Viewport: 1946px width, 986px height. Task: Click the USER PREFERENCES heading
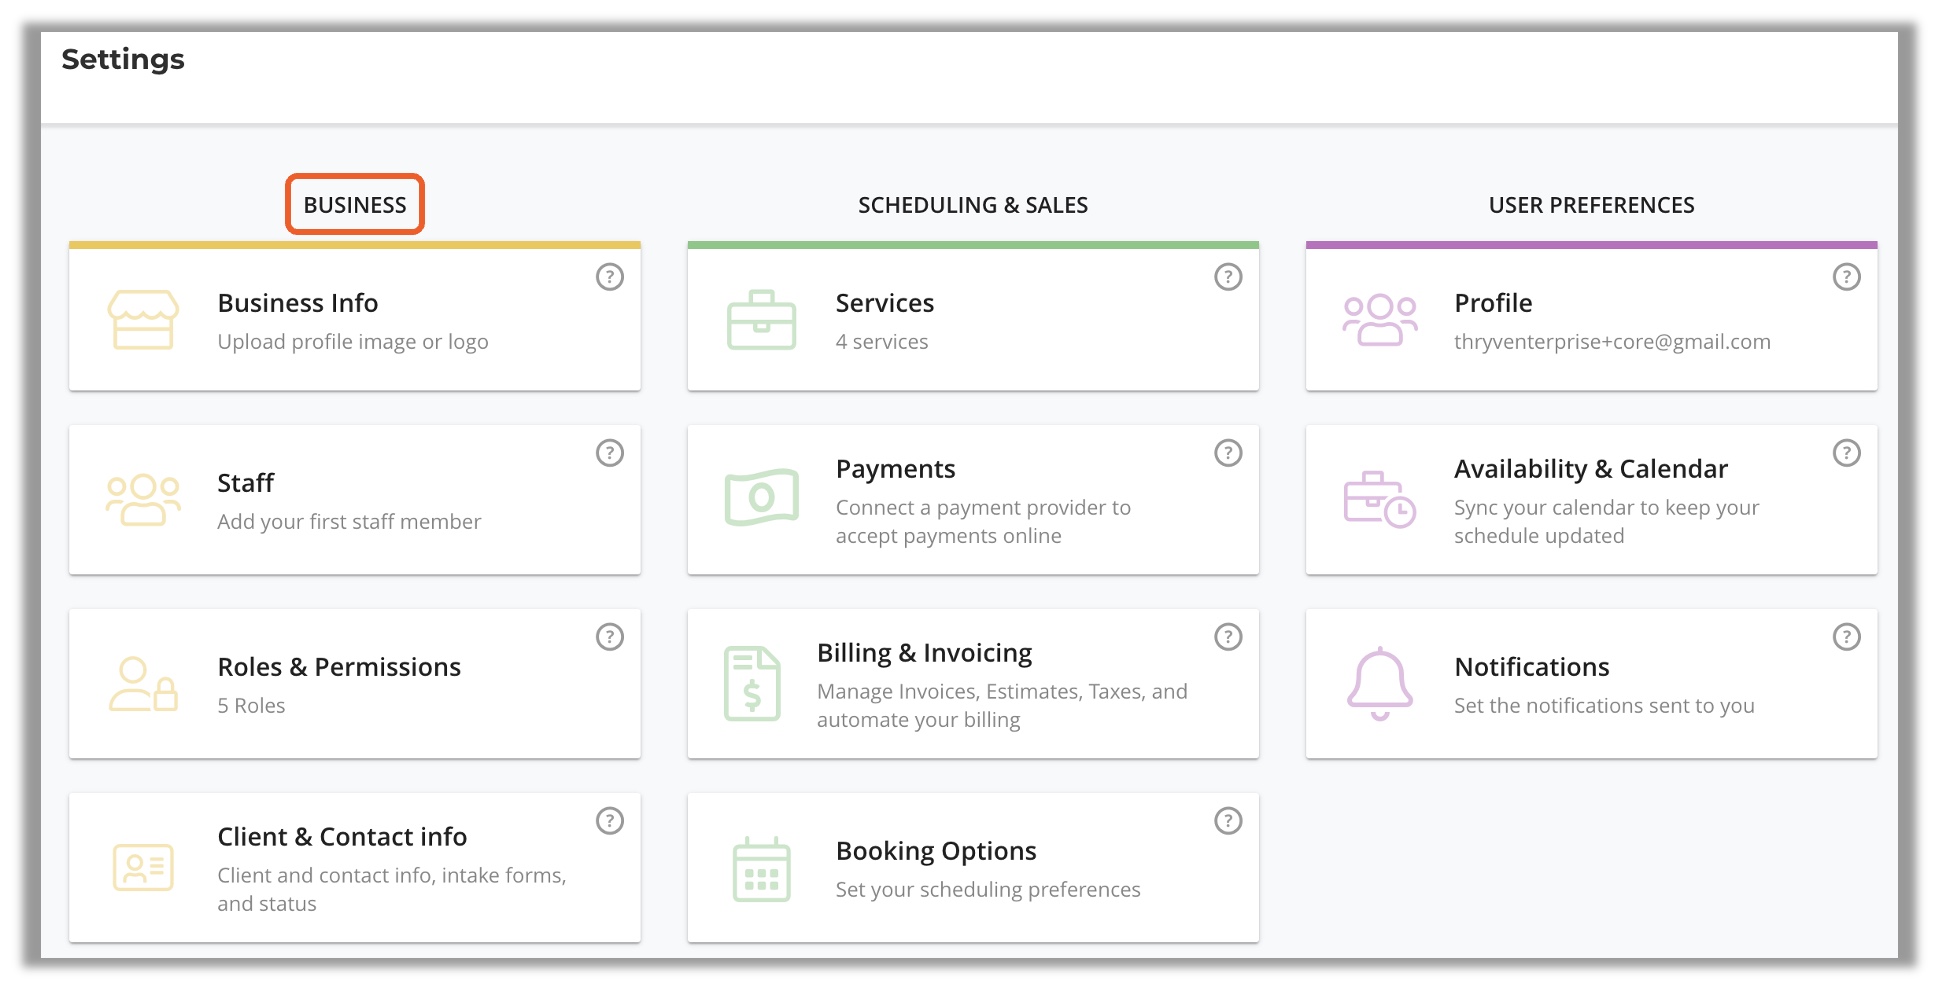coord(1591,205)
